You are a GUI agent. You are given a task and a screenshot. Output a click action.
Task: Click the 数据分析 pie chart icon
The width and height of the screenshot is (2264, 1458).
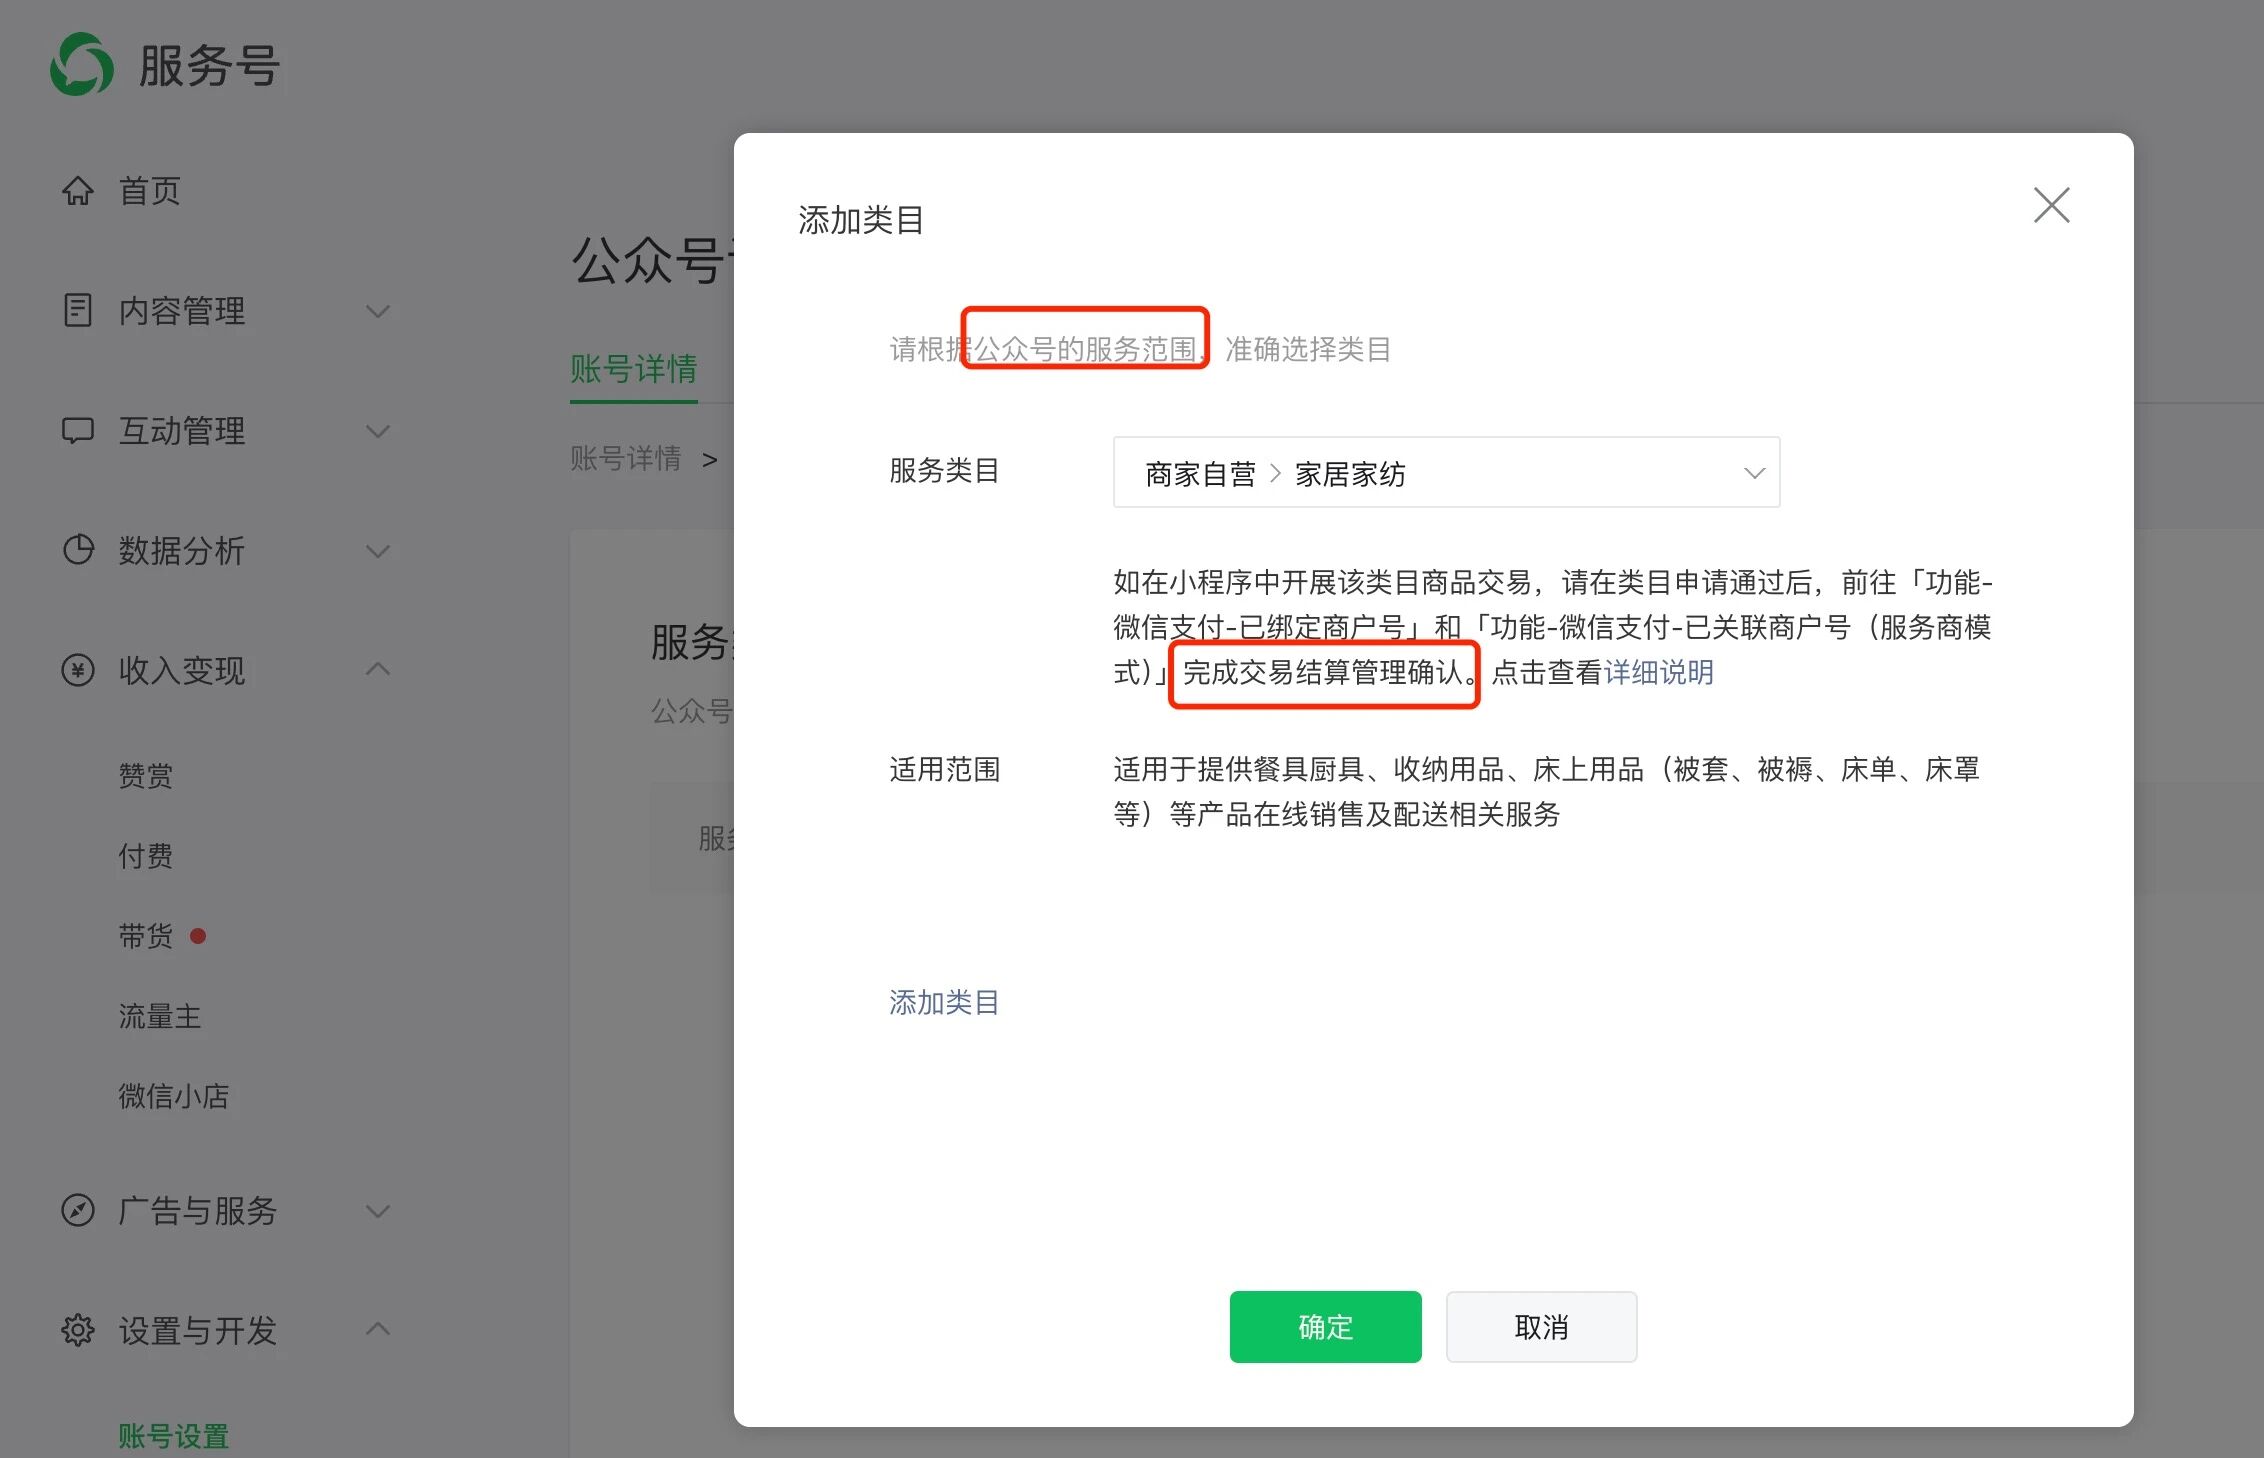pos(78,550)
